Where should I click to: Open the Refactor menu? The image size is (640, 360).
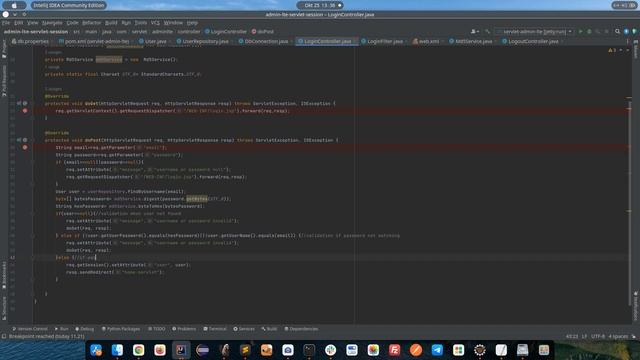(x=91, y=23)
